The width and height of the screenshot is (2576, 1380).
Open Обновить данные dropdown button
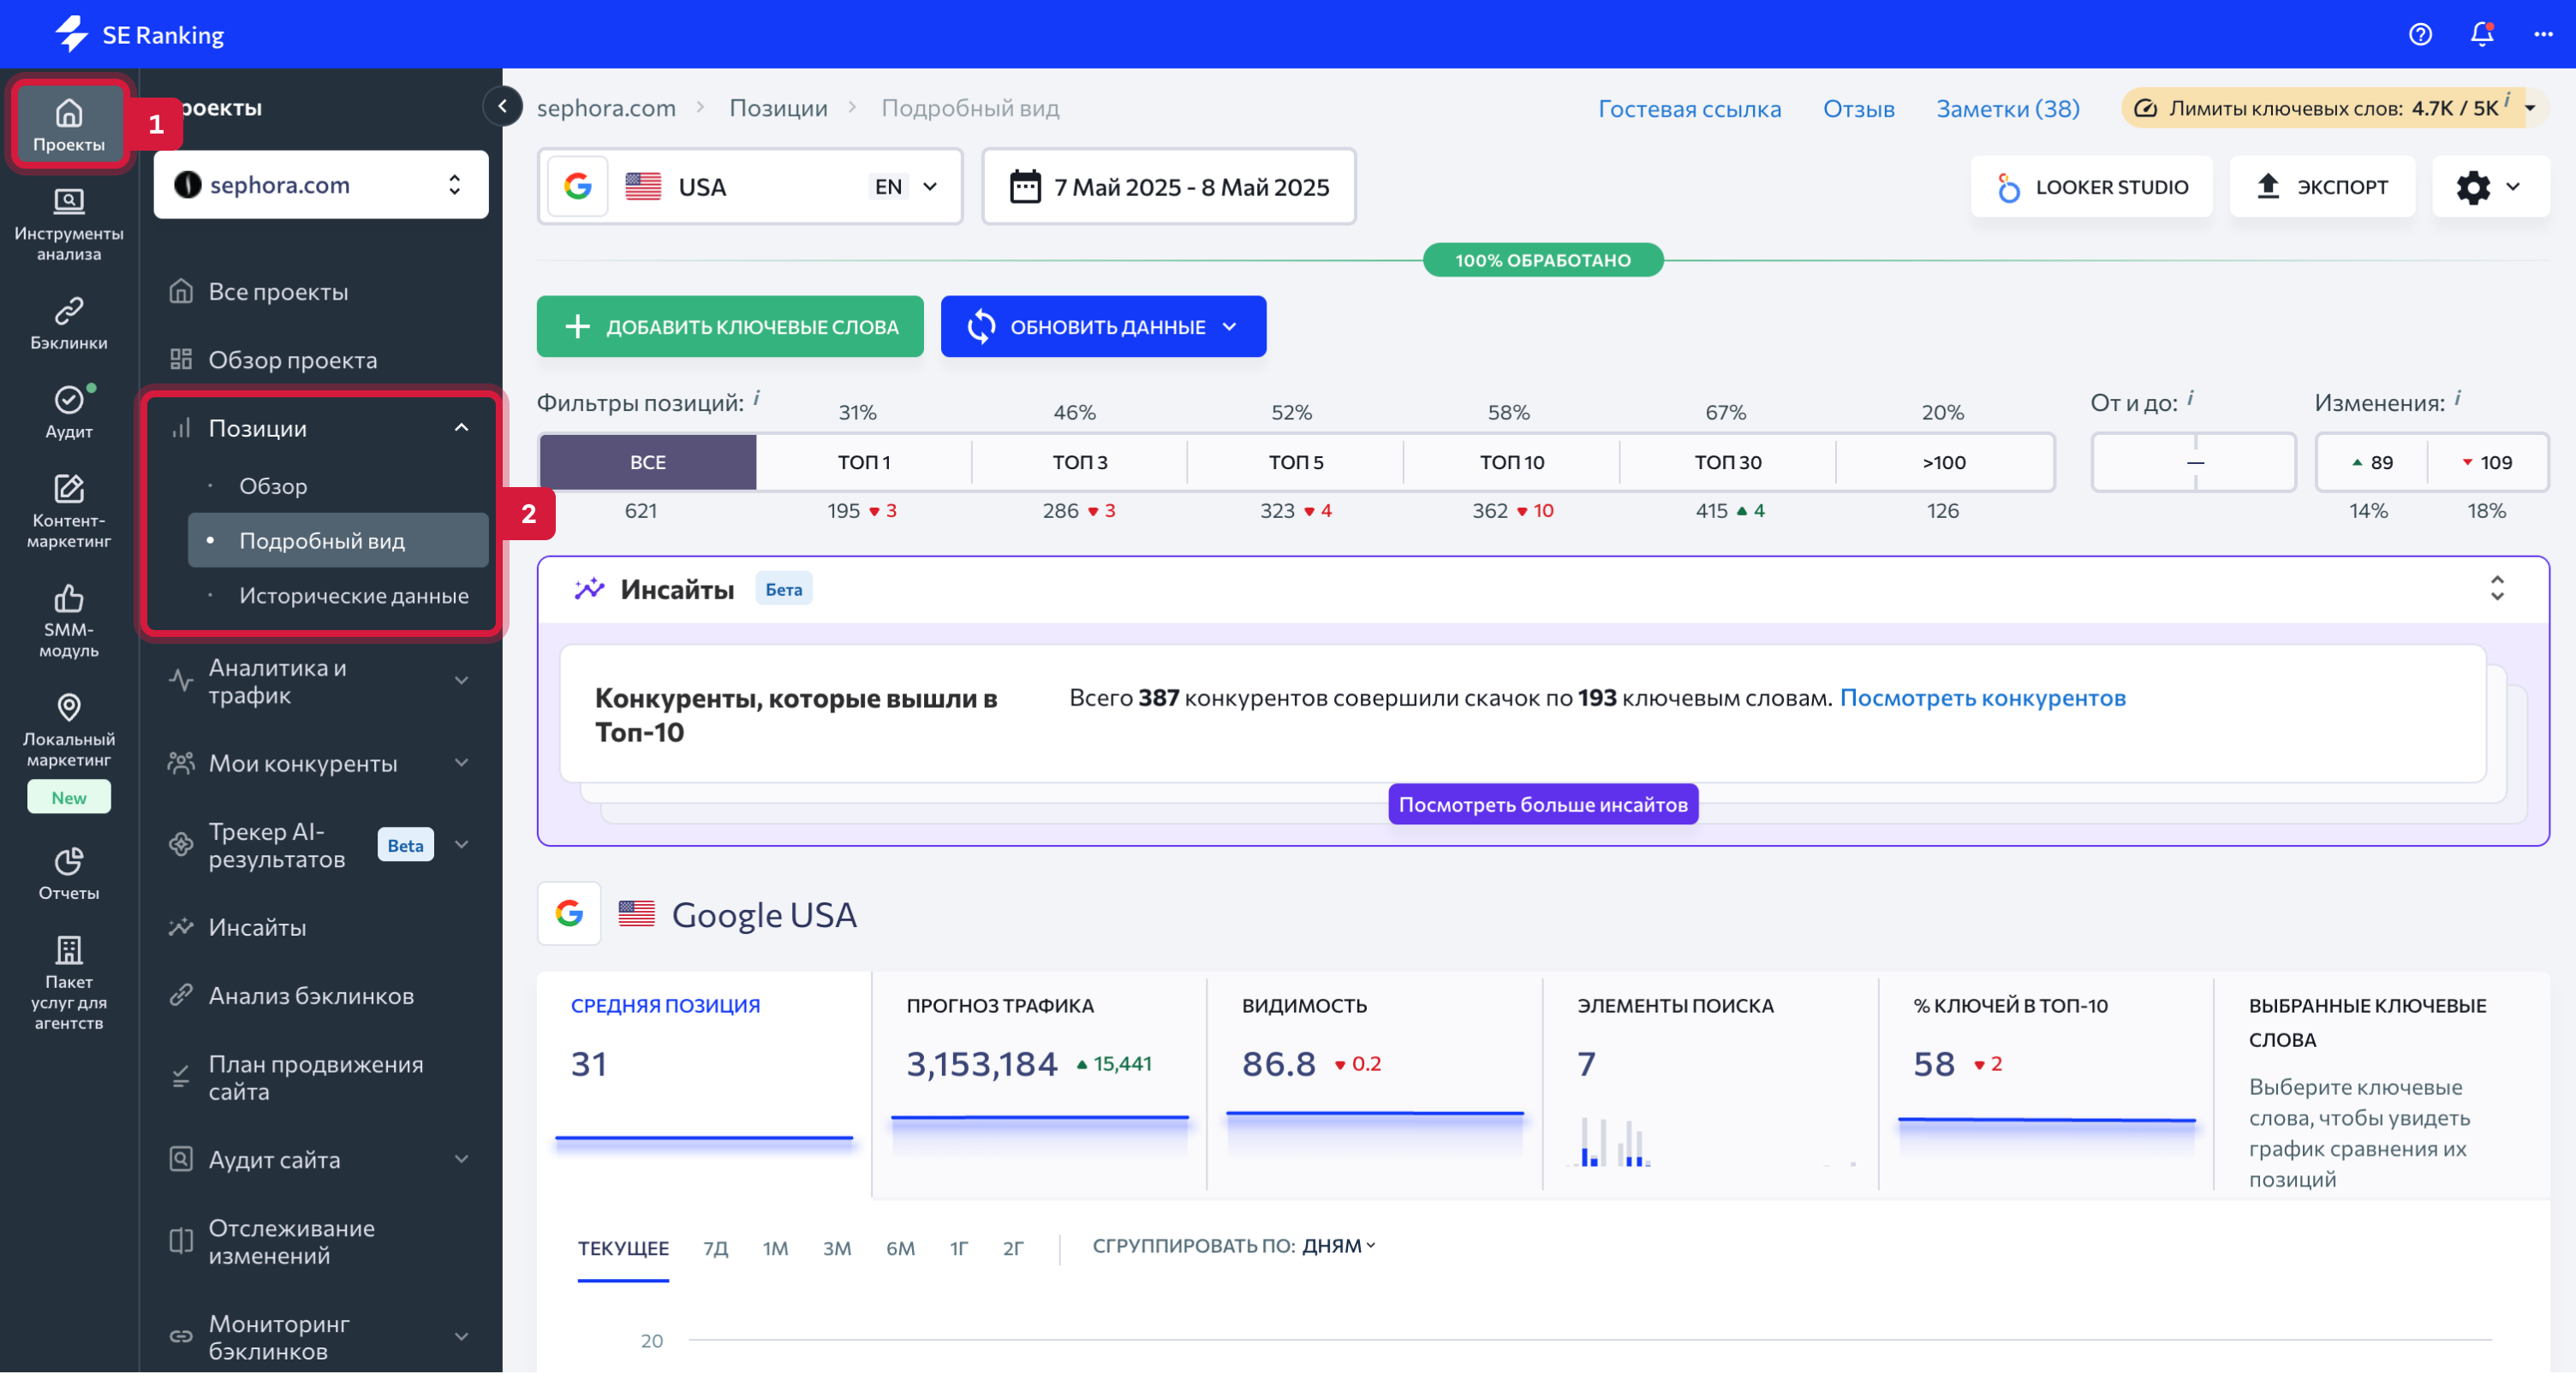[x=1103, y=327]
